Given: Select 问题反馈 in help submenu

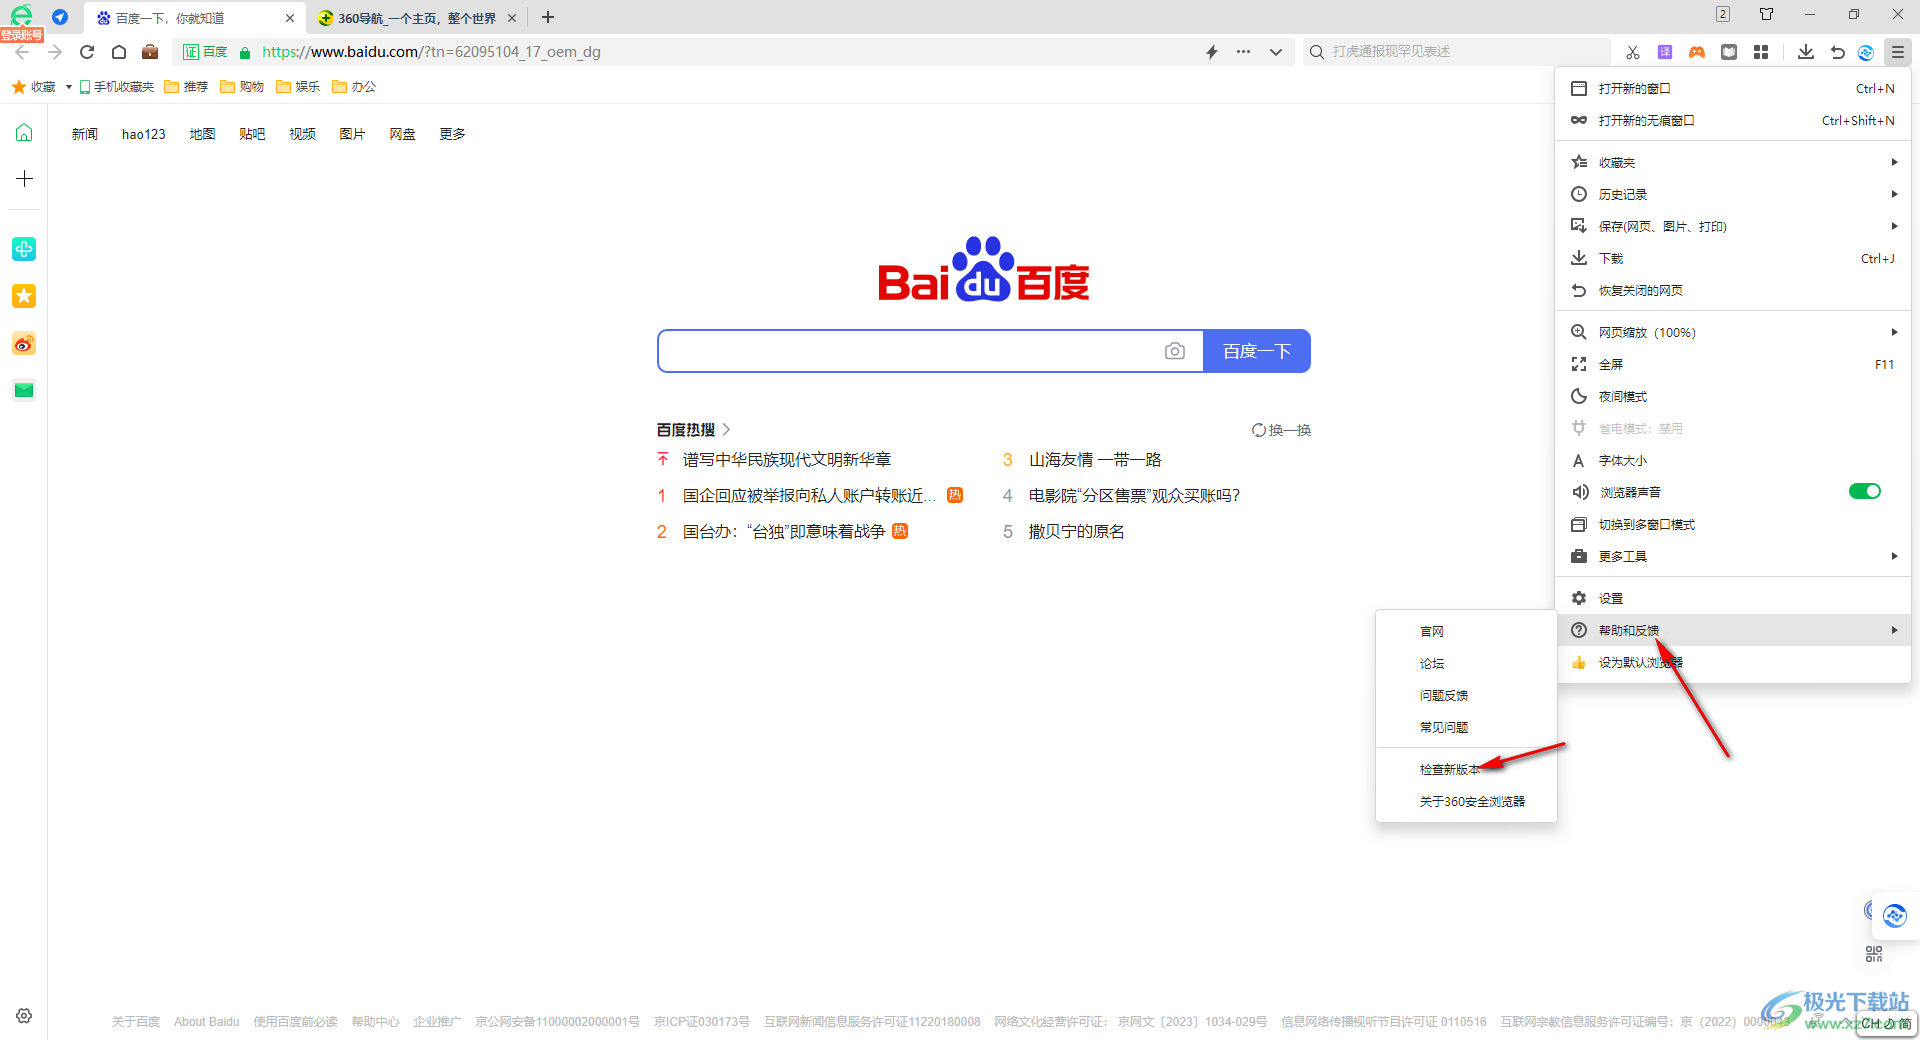Looking at the screenshot, I should pyautogui.click(x=1466, y=695).
